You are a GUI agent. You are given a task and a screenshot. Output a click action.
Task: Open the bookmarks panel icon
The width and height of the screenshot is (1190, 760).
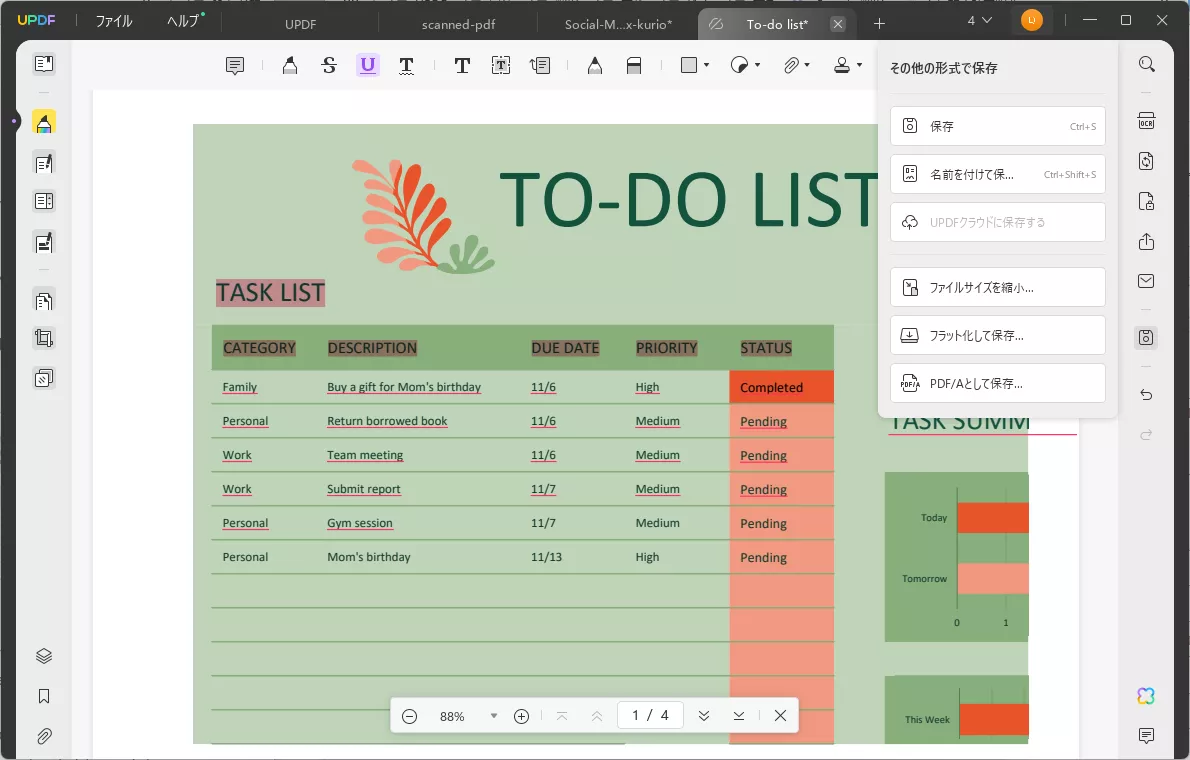pyautogui.click(x=44, y=696)
